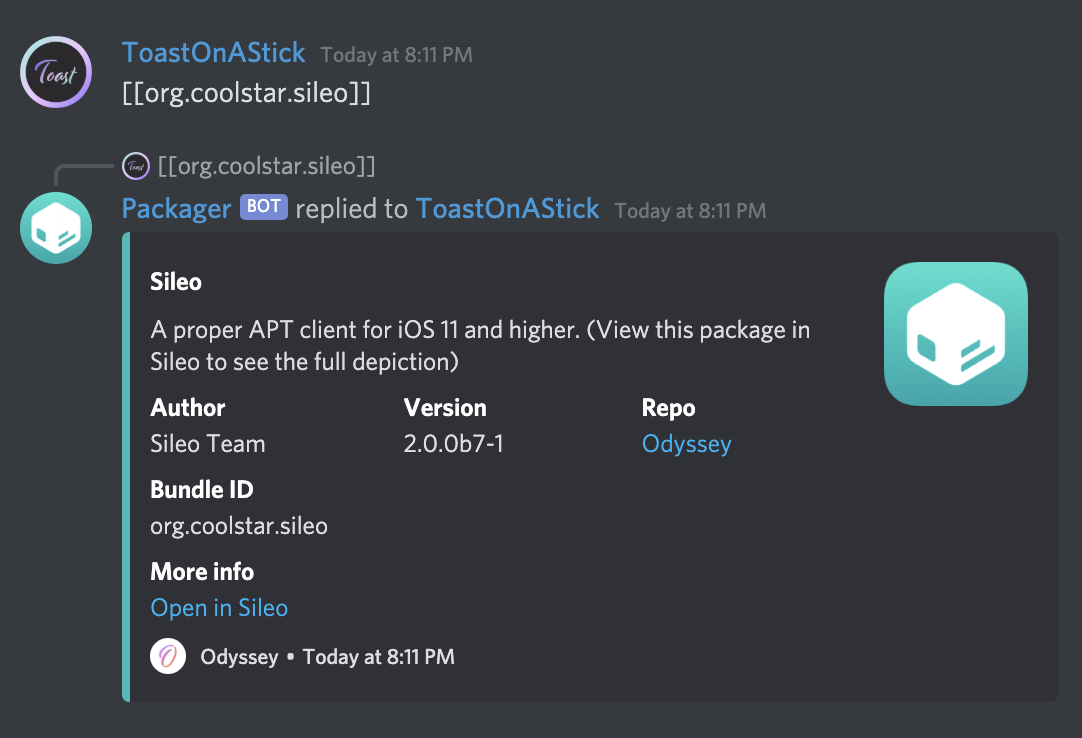The height and width of the screenshot is (738, 1082).
Task: Click the Sileo embed title
Action: pyautogui.click(x=176, y=282)
